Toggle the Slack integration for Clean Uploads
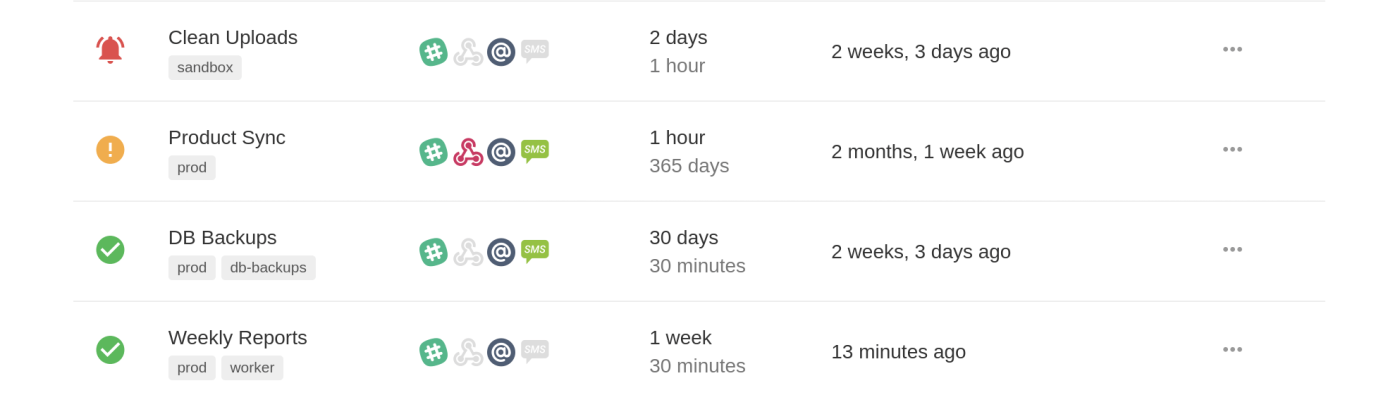This screenshot has height=400, width=1400. click(x=433, y=52)
